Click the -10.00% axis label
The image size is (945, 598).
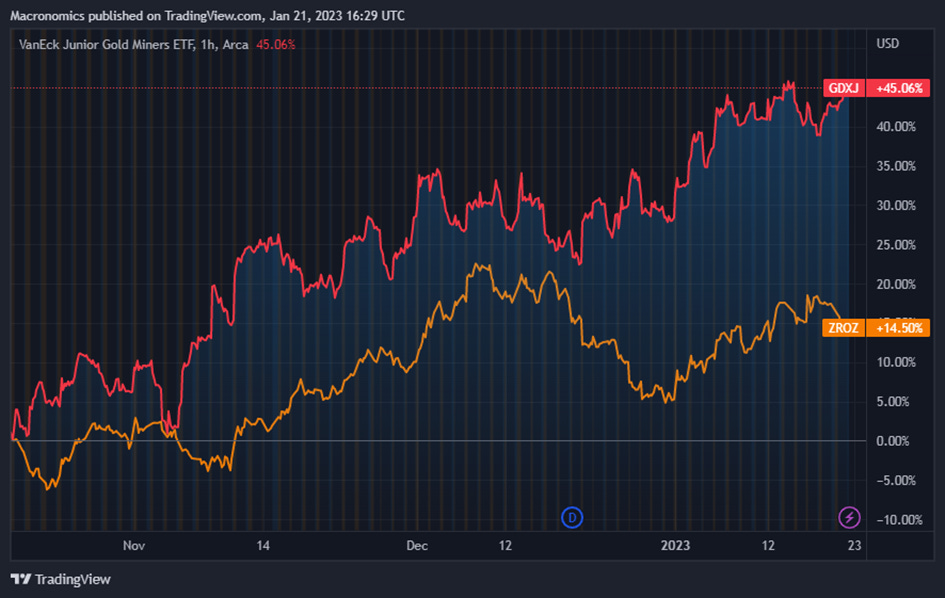tap(899, 520)
